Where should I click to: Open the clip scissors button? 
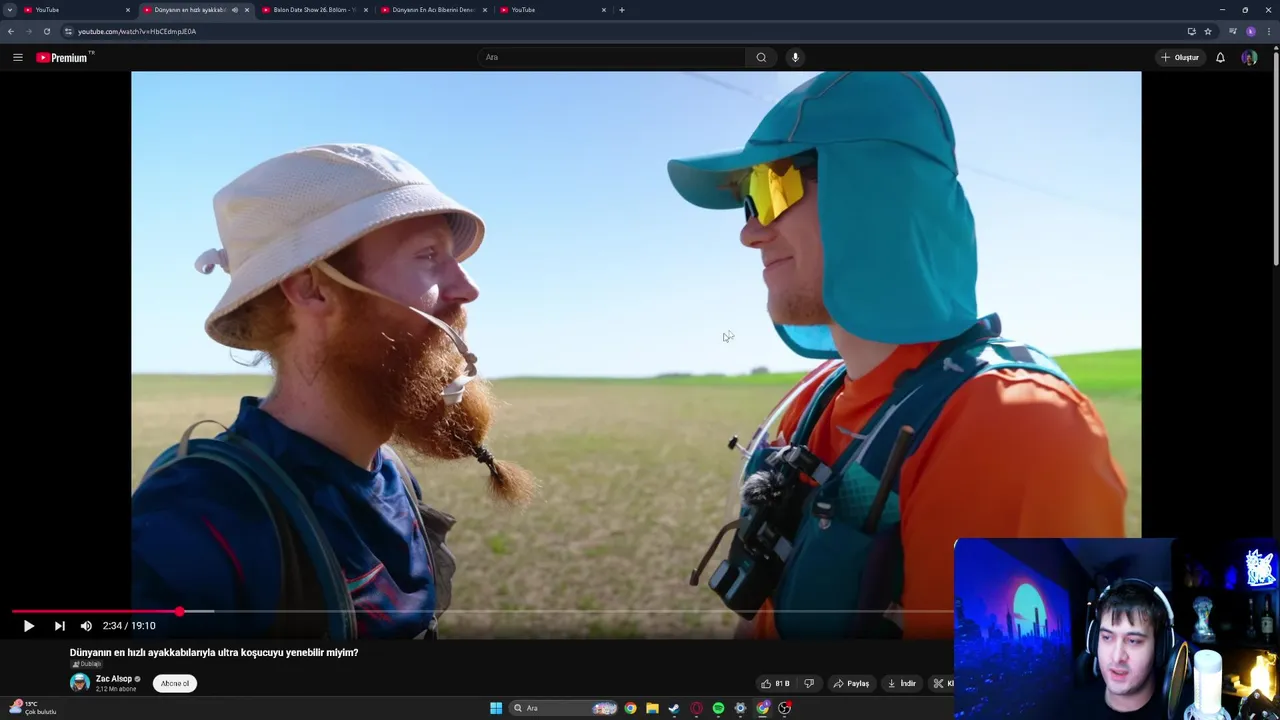940,684
